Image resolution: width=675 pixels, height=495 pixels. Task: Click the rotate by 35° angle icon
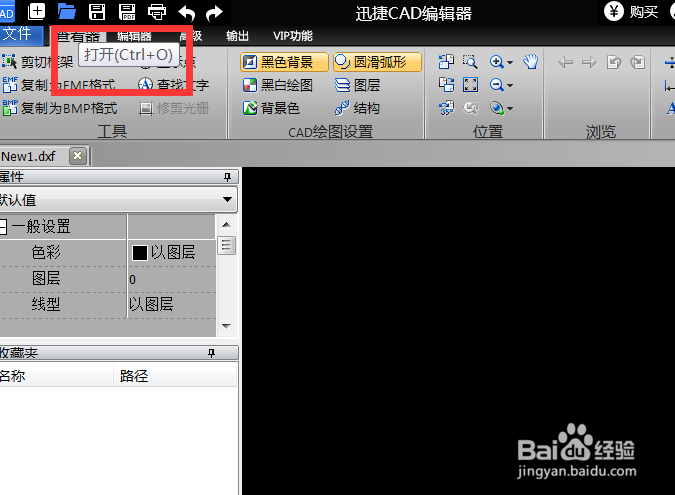(x=446, y=108)
